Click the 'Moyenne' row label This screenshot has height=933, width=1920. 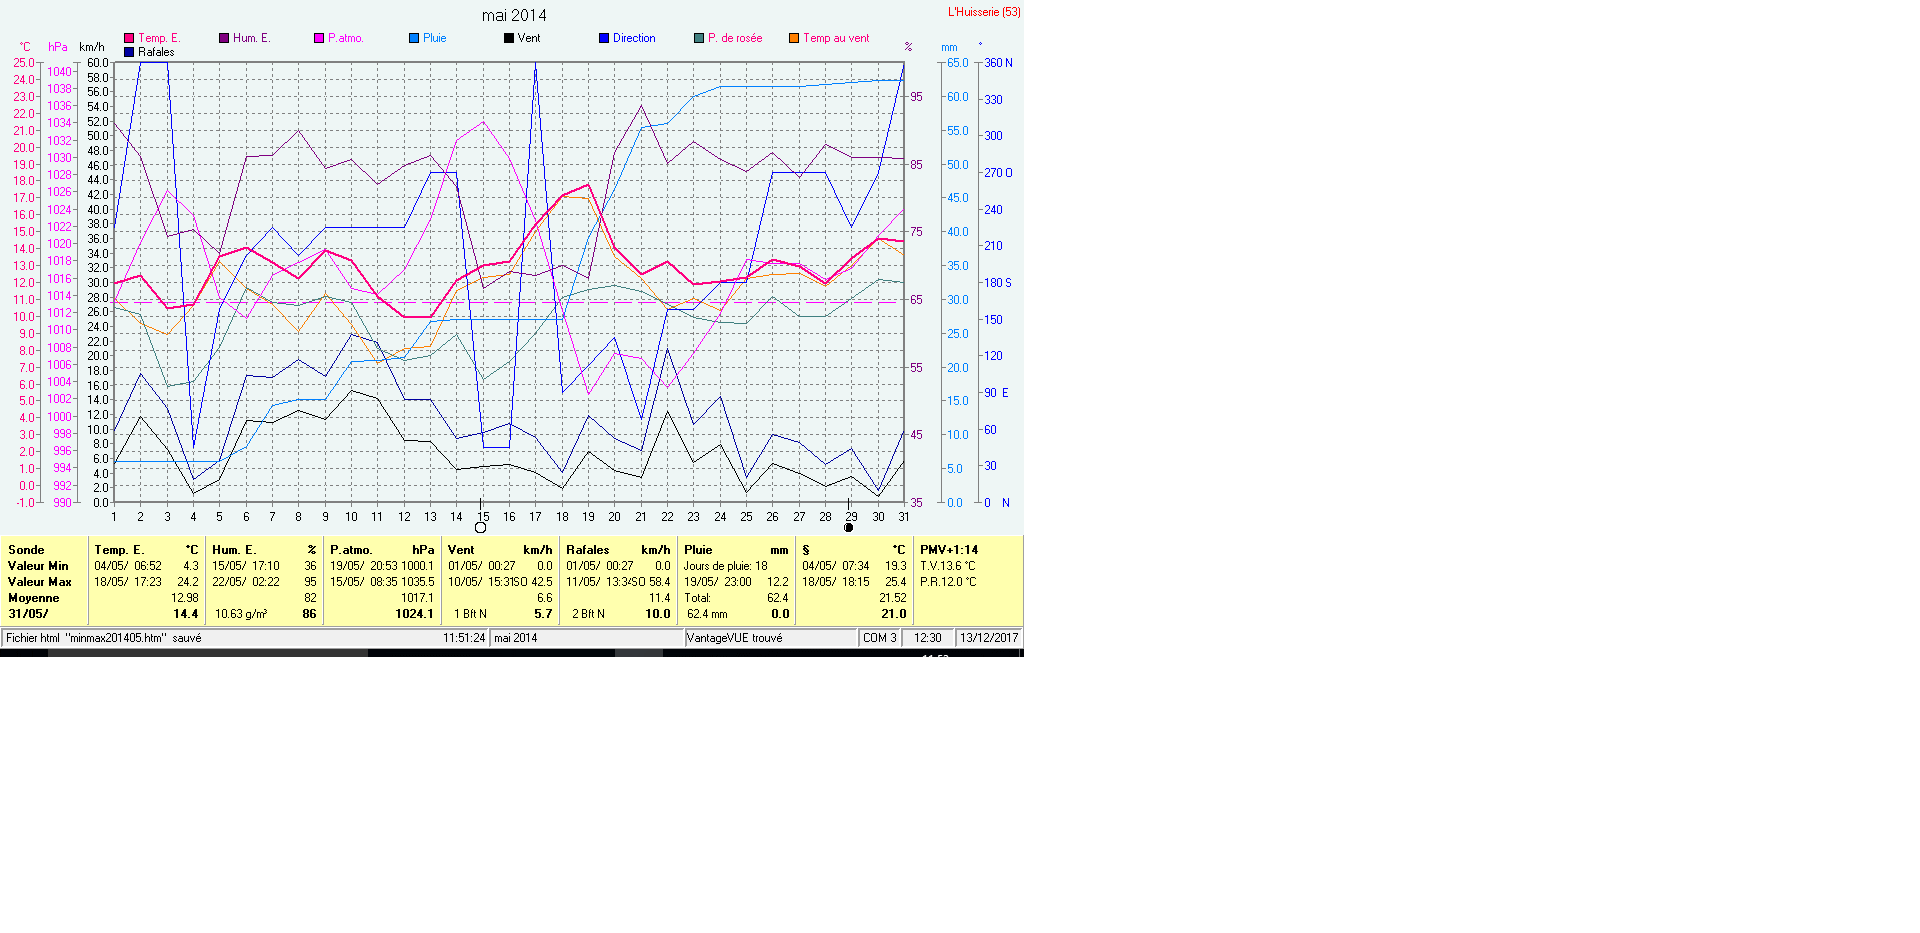34,598
